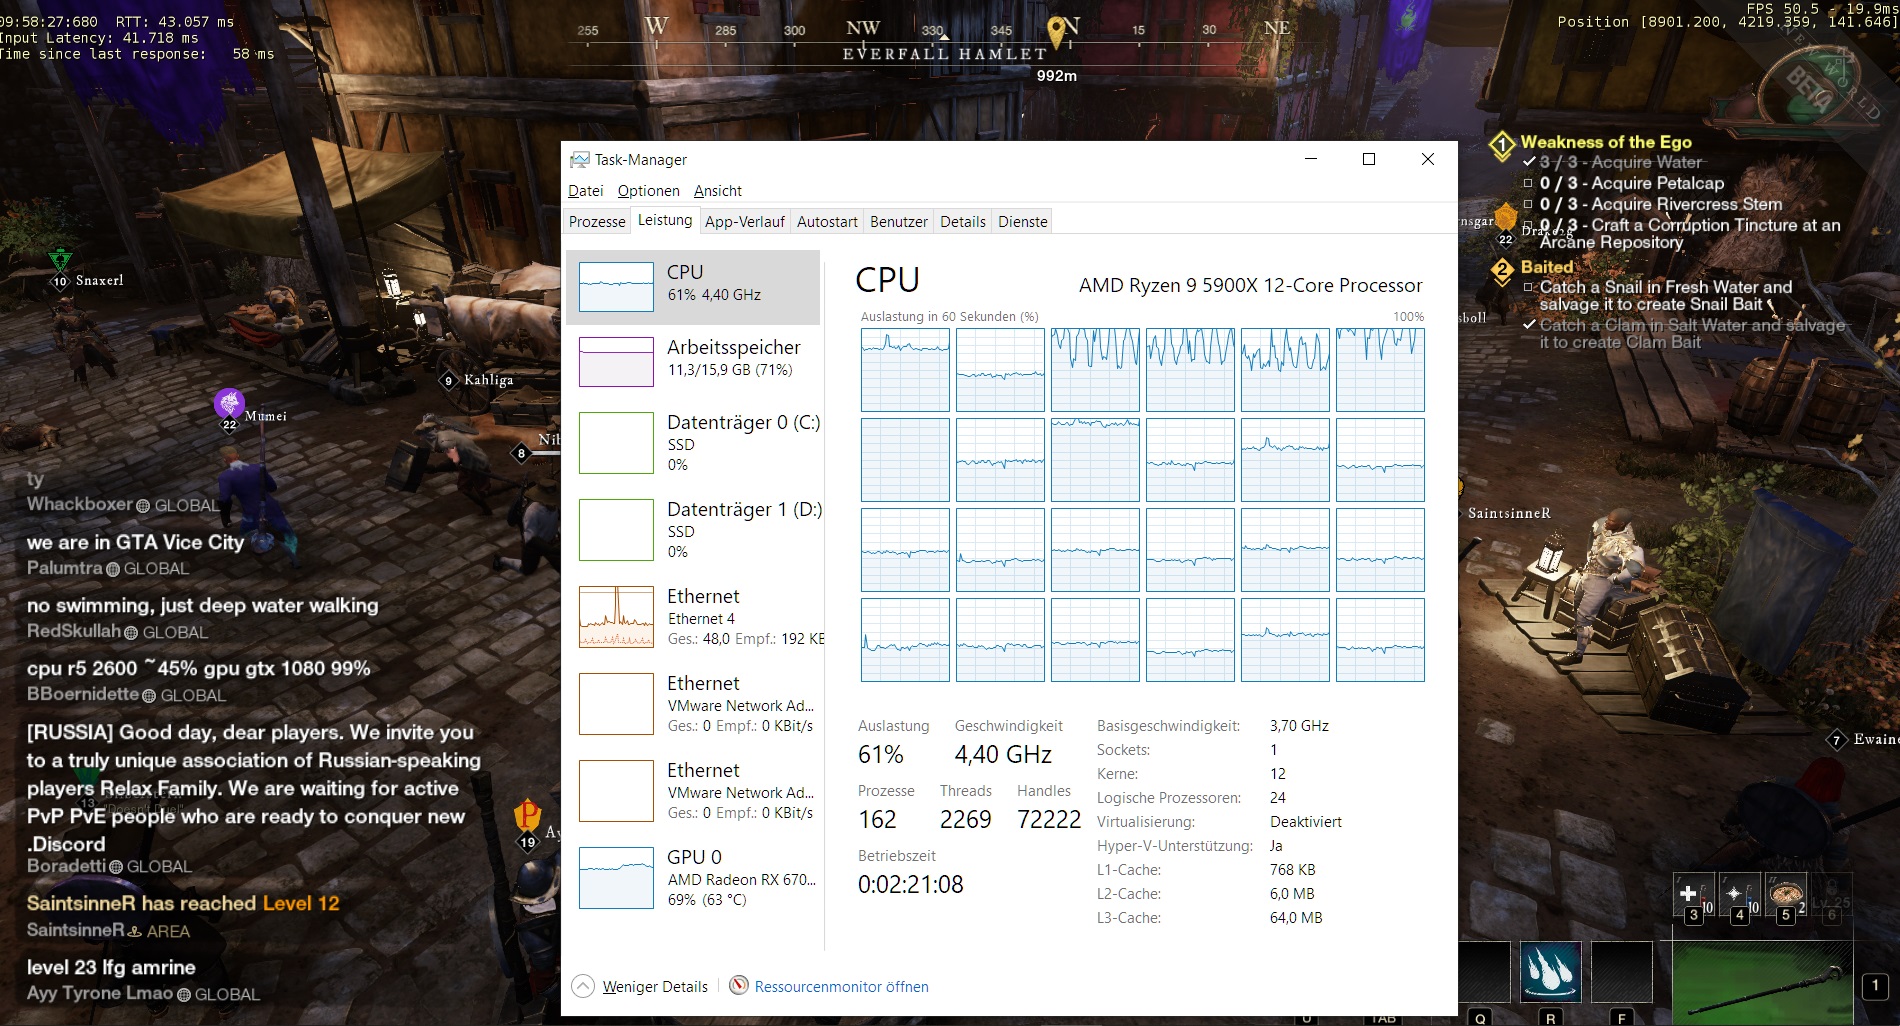This screenshot has height=1026, width=1900.
Task: Use the food item in hotbar slot 5
Action: (x=1786, y=893)
